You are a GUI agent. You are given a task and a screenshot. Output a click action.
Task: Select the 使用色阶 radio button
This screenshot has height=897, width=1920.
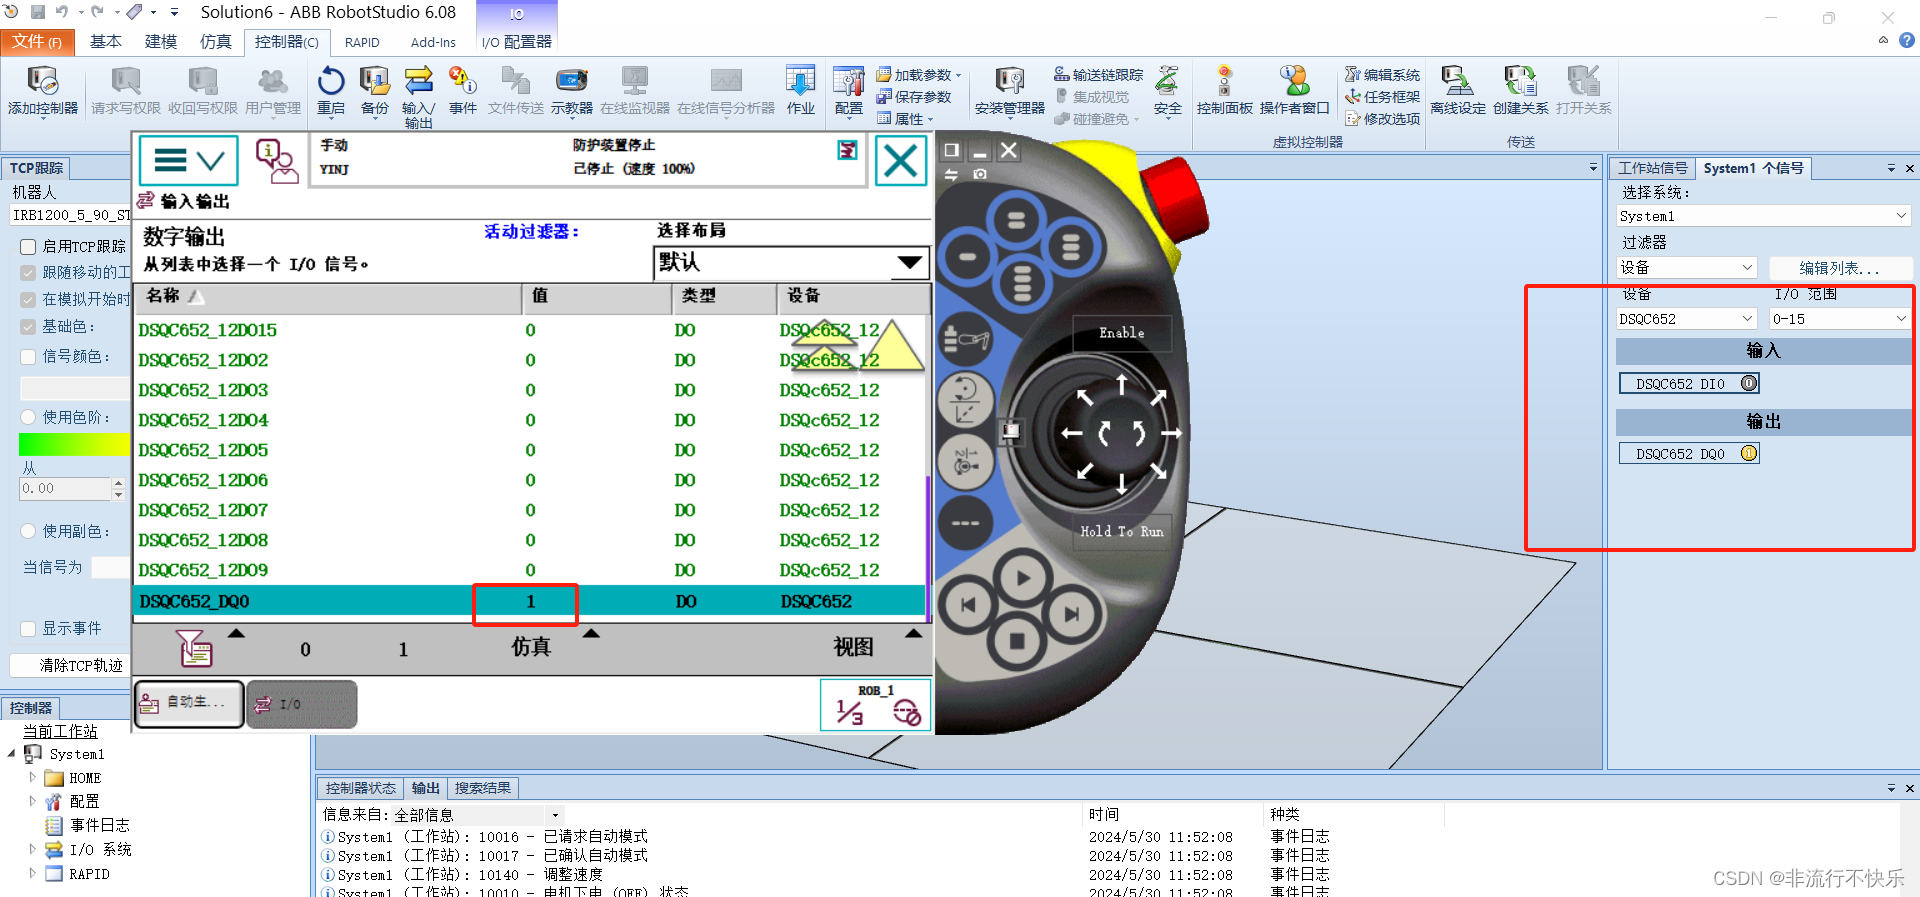29,417
